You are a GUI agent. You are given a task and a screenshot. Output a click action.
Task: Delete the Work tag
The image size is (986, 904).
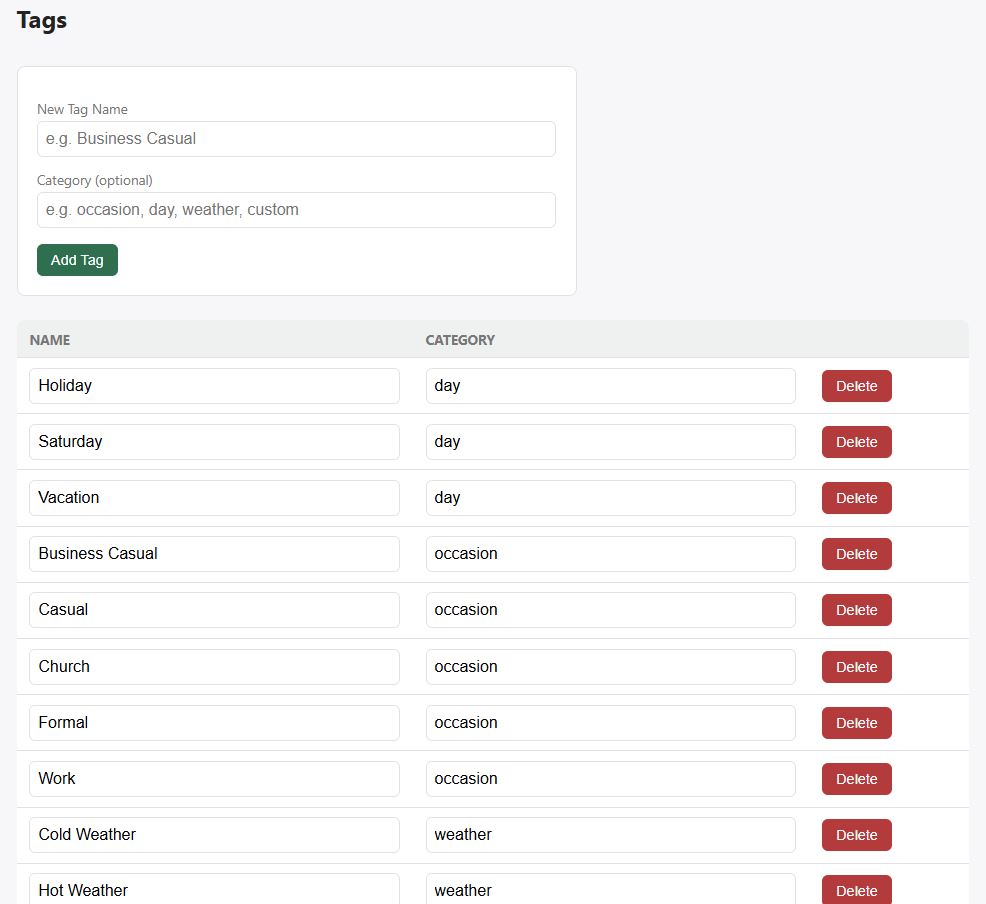point(856,779)
